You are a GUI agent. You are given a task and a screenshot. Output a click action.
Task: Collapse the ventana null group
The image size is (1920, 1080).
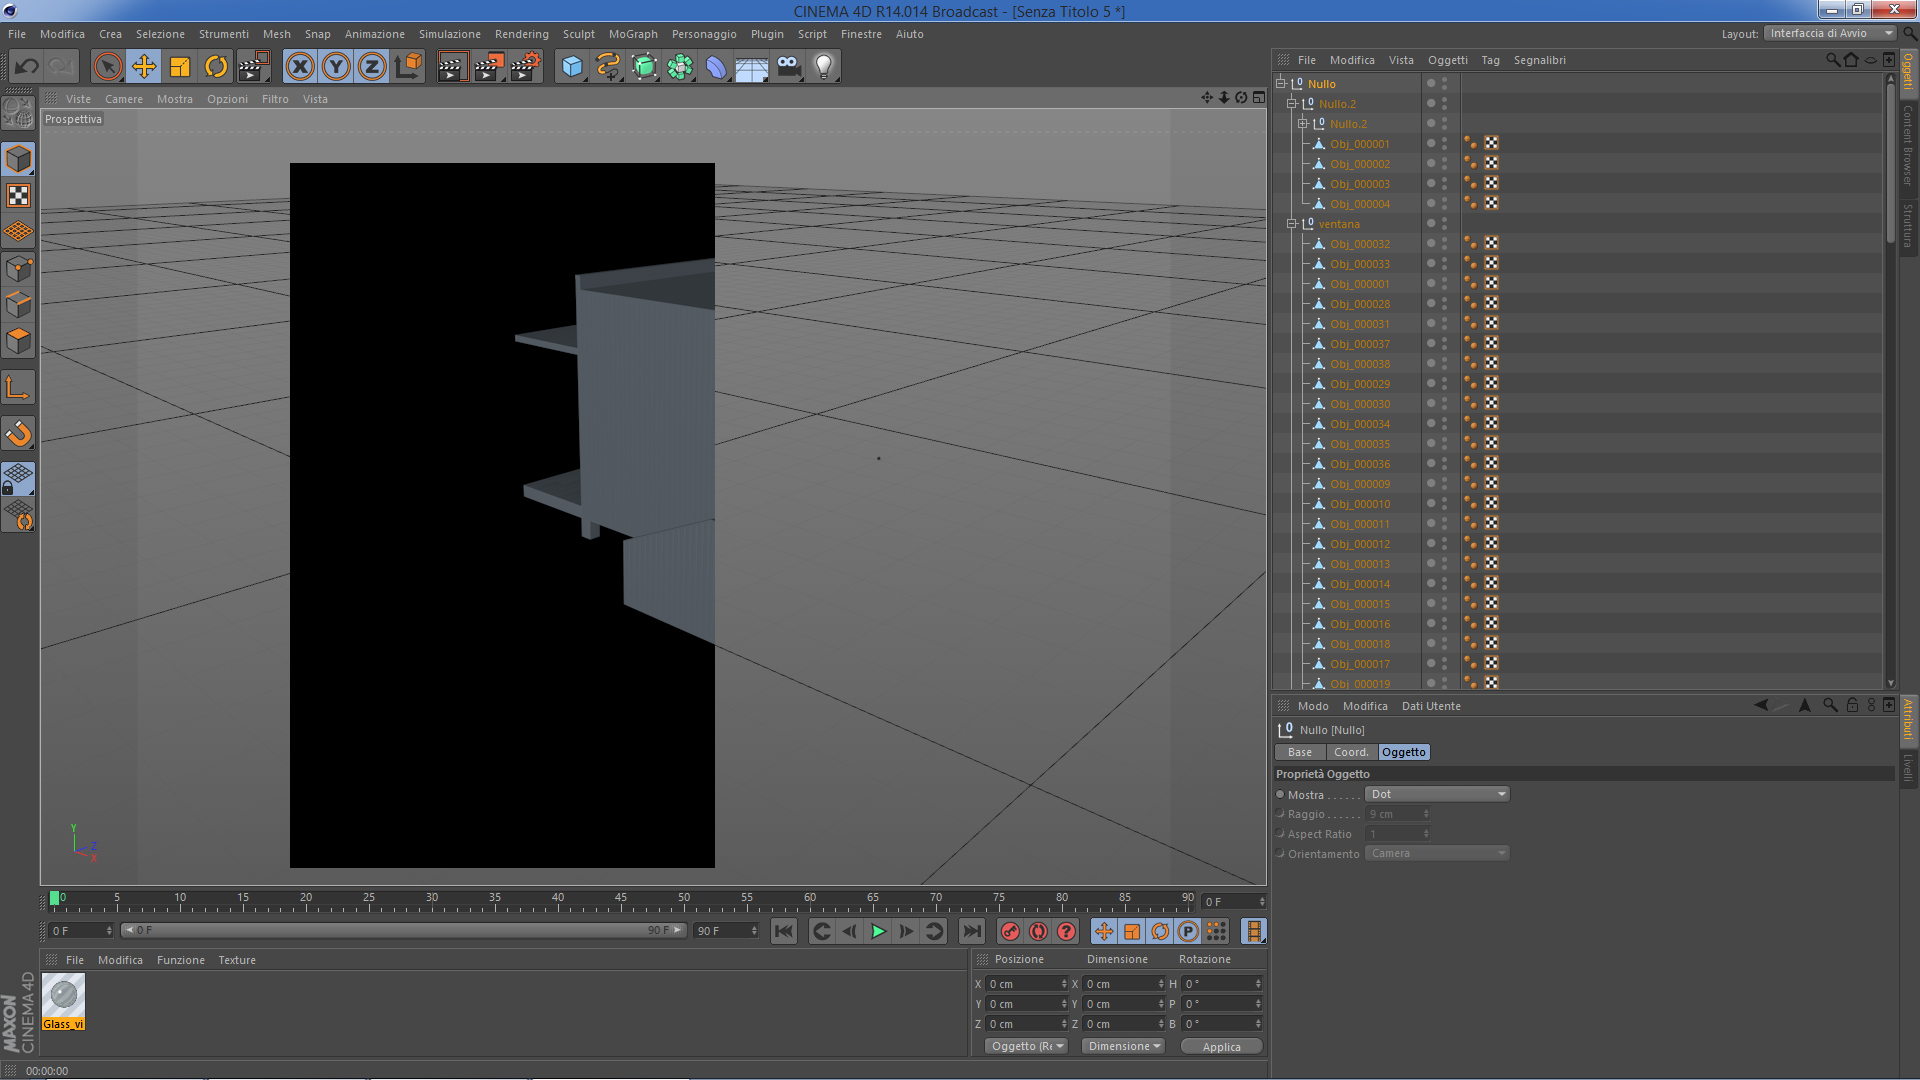(x=1292, y=224)
